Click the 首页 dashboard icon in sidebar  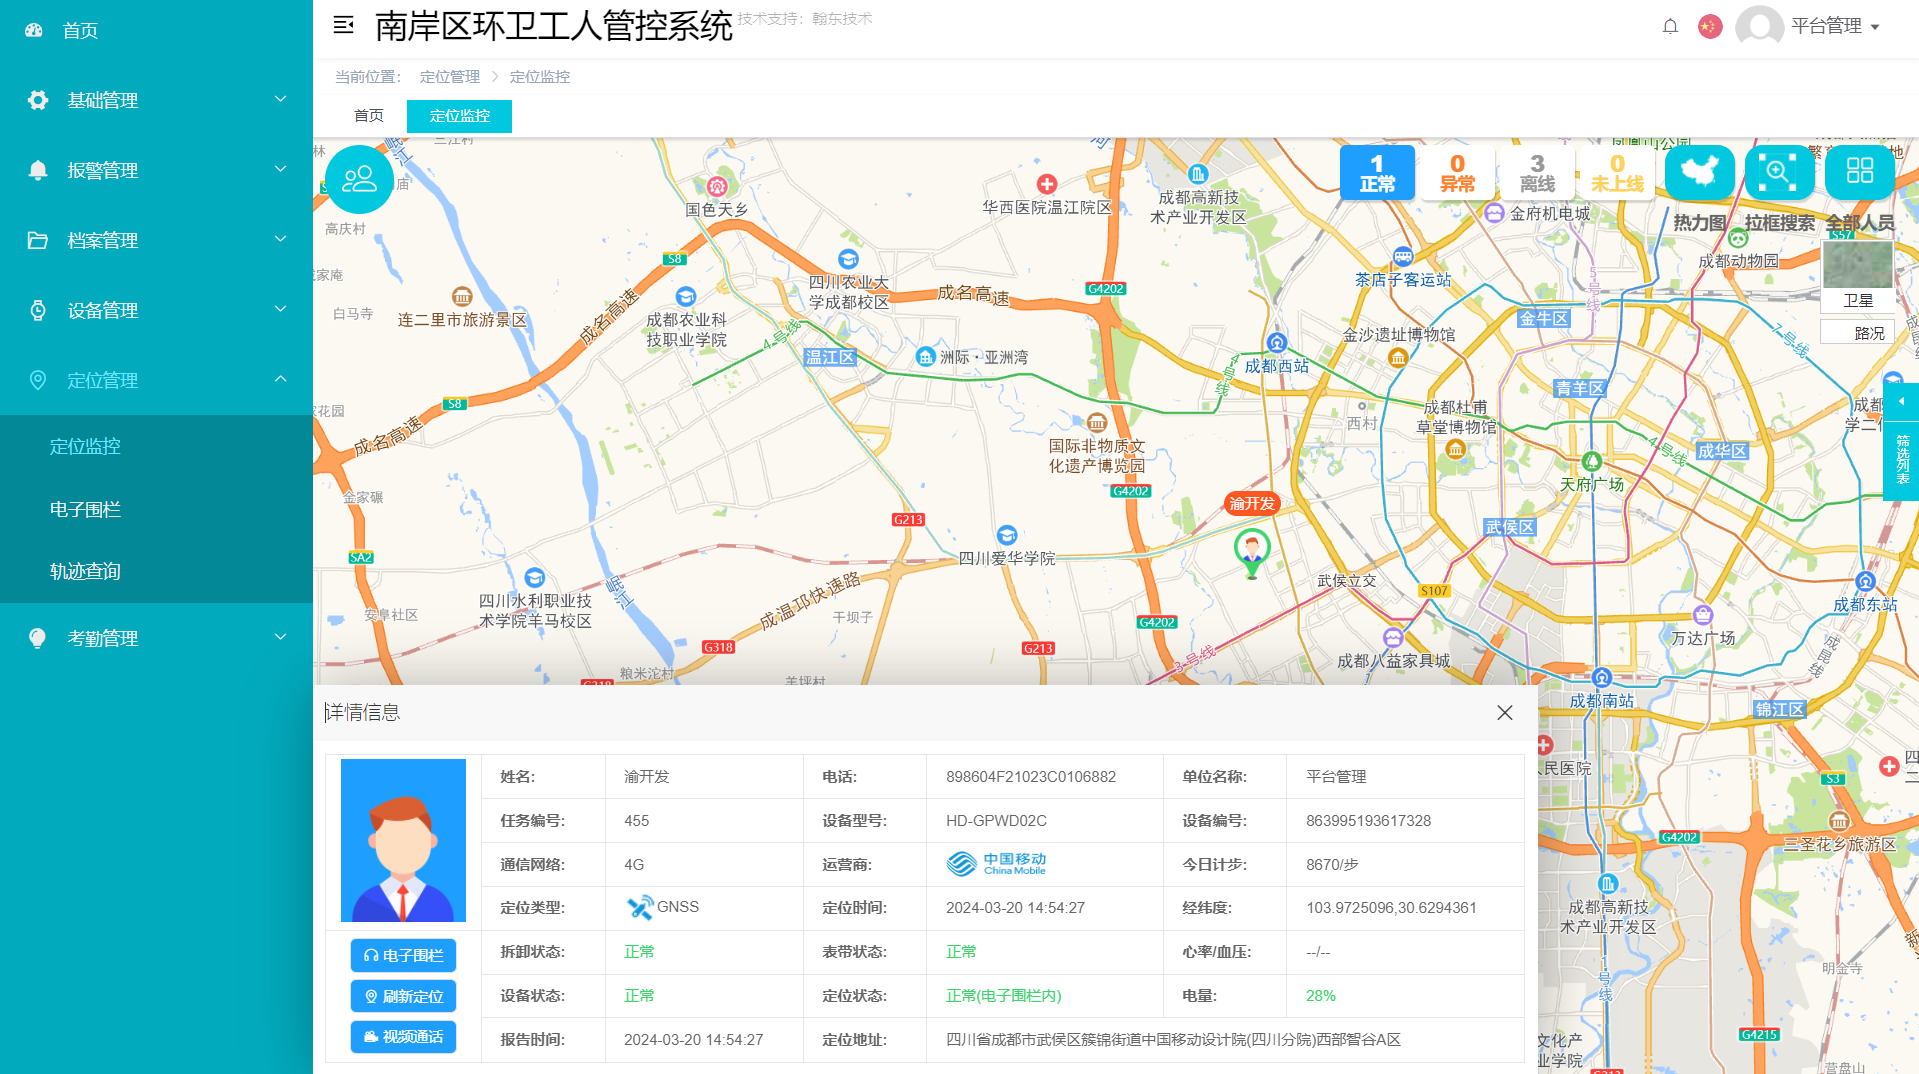coord(34,30)
